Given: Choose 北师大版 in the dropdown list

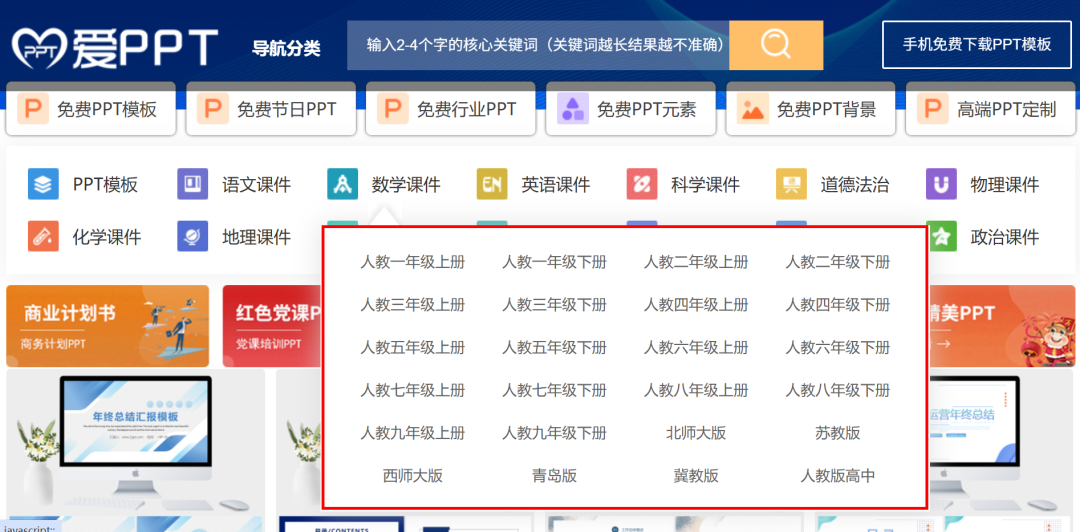Looking at the screenshot, I should pos(696,433).
